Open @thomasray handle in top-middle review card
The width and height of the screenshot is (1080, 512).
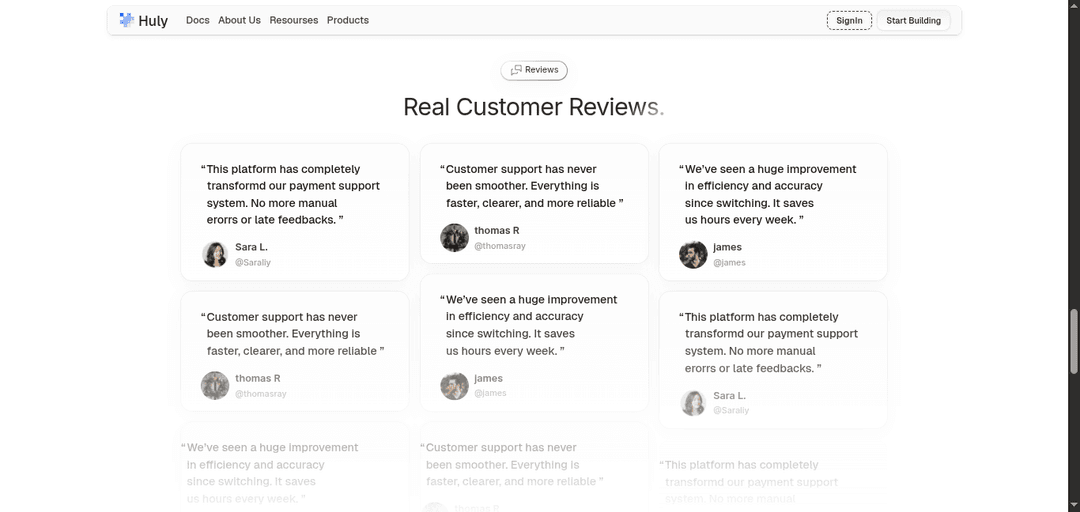tap(500, 246)
